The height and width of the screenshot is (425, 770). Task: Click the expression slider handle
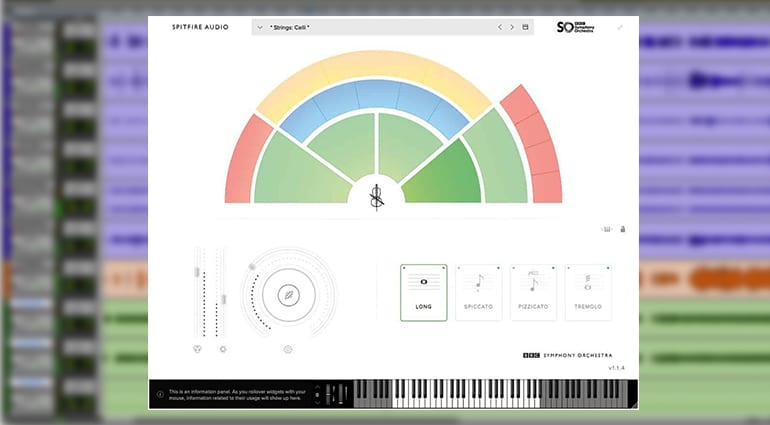coord(197,272)
